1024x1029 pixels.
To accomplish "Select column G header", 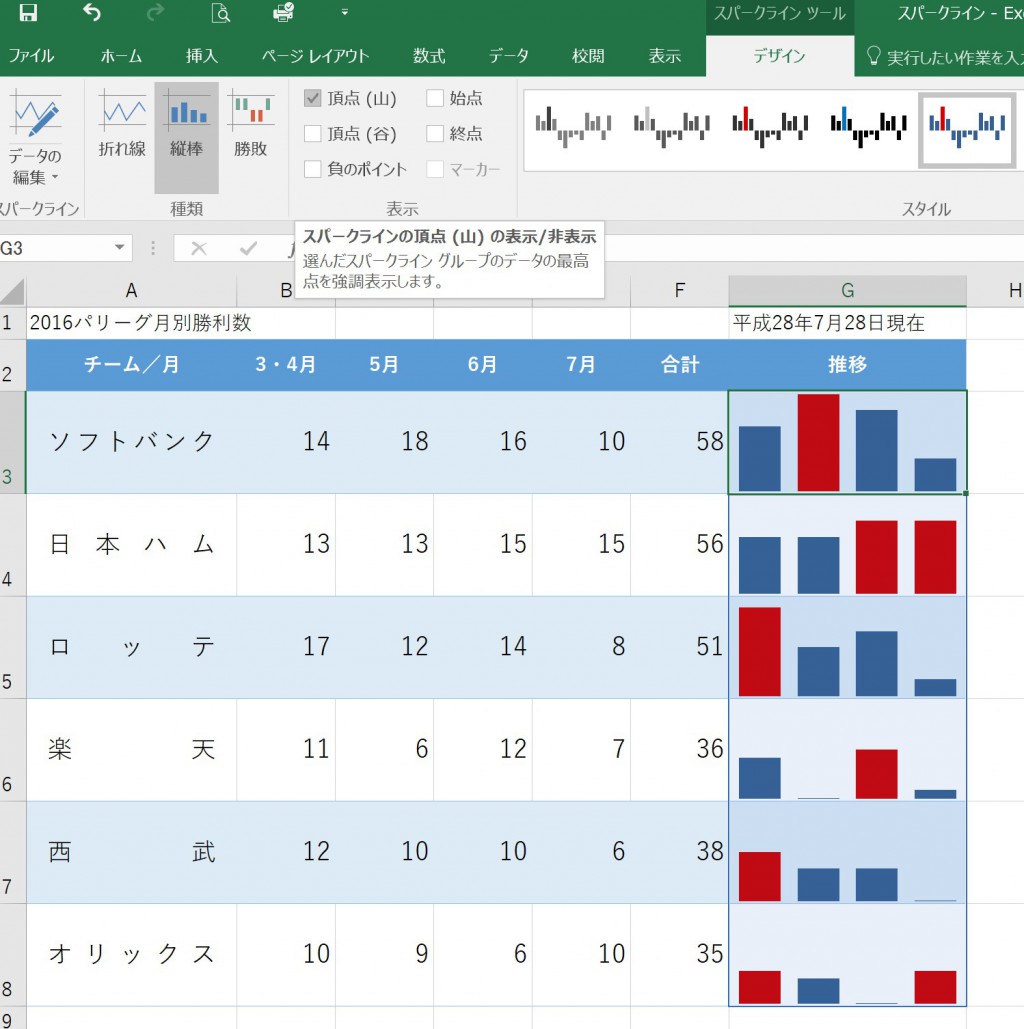I will (x=847, y=291).
